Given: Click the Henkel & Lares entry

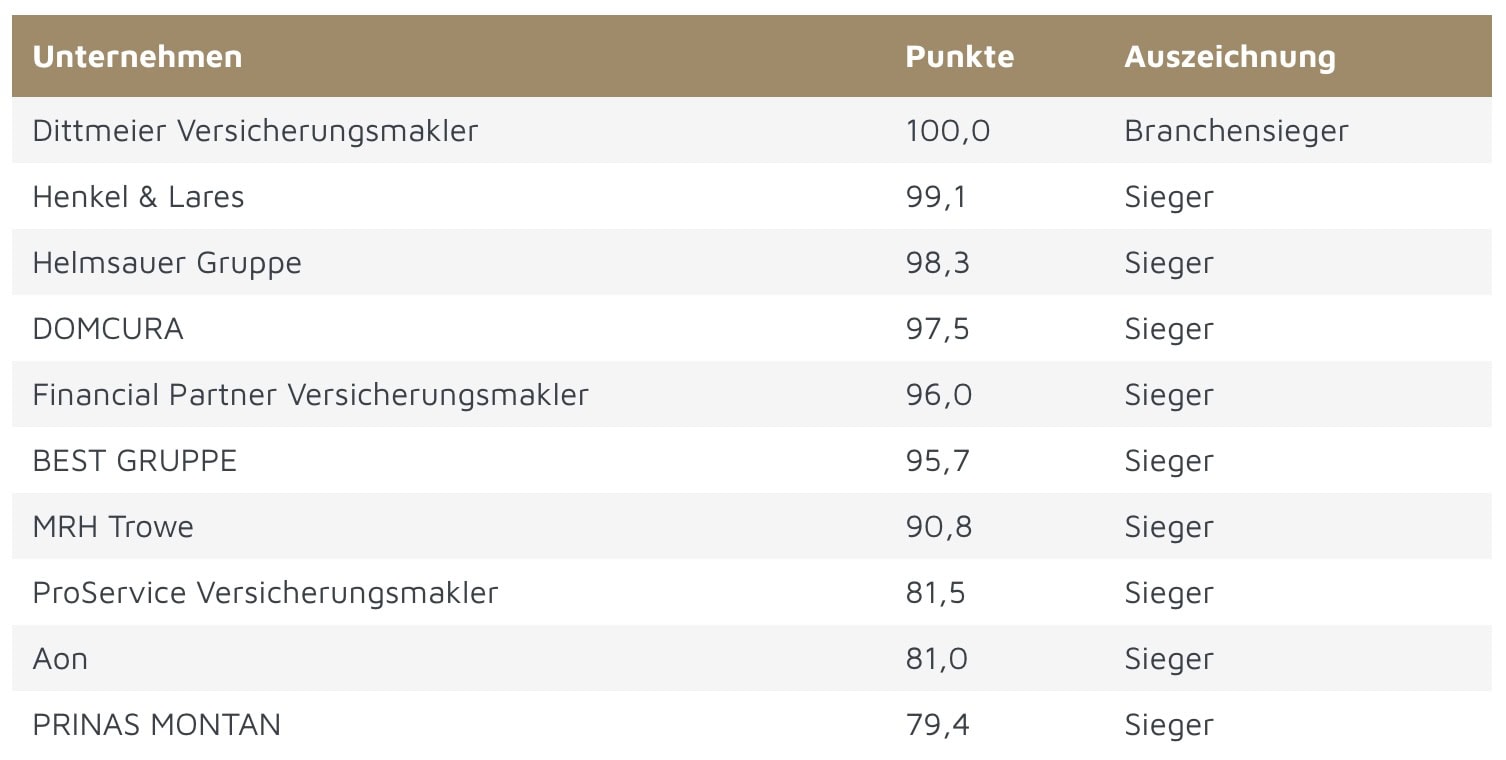Looking at the screenshot, I should click(138, 197).
